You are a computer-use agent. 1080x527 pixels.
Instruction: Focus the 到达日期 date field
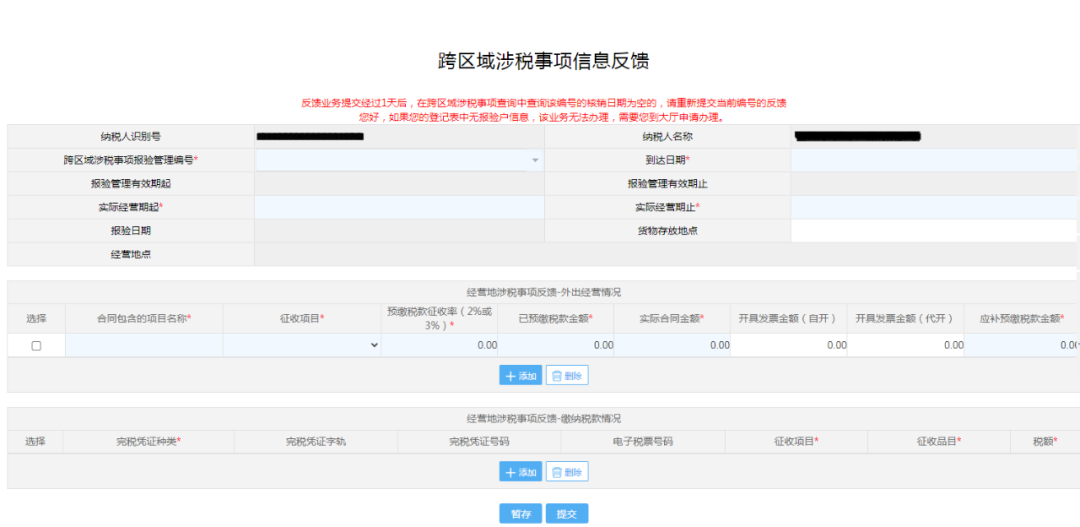934,160
